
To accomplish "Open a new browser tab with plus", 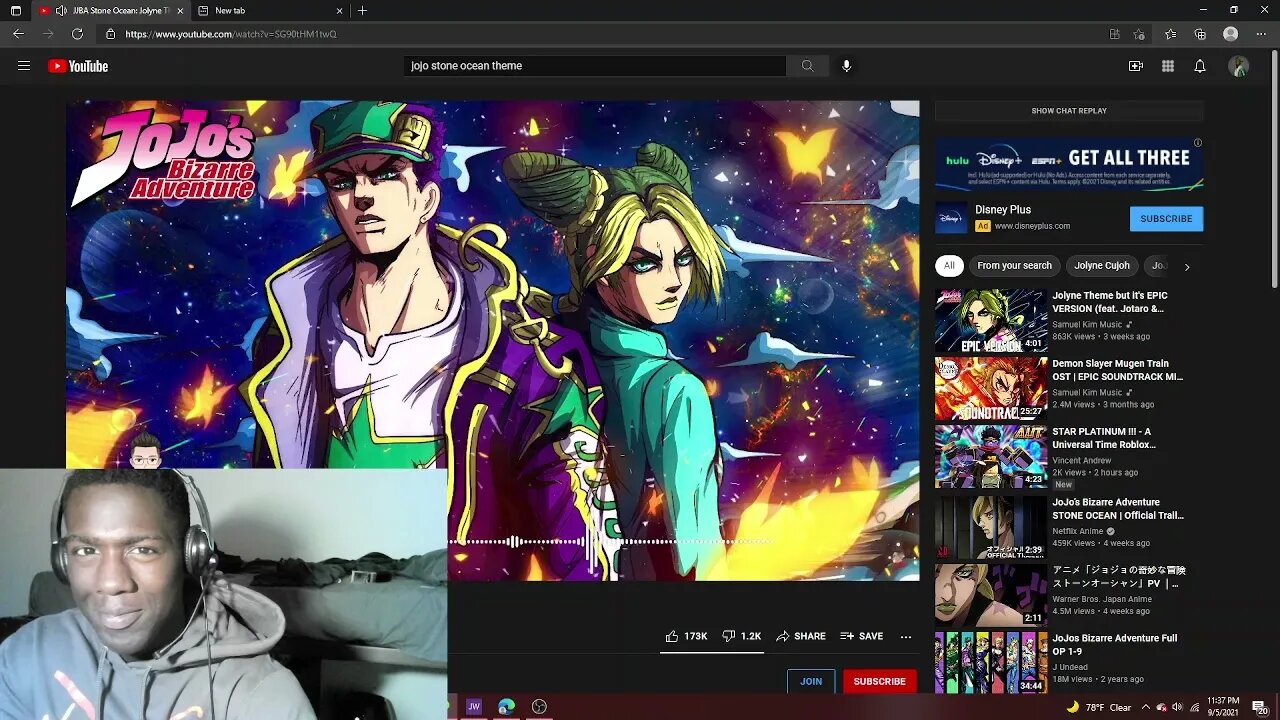I will click(x=362, y=10).
